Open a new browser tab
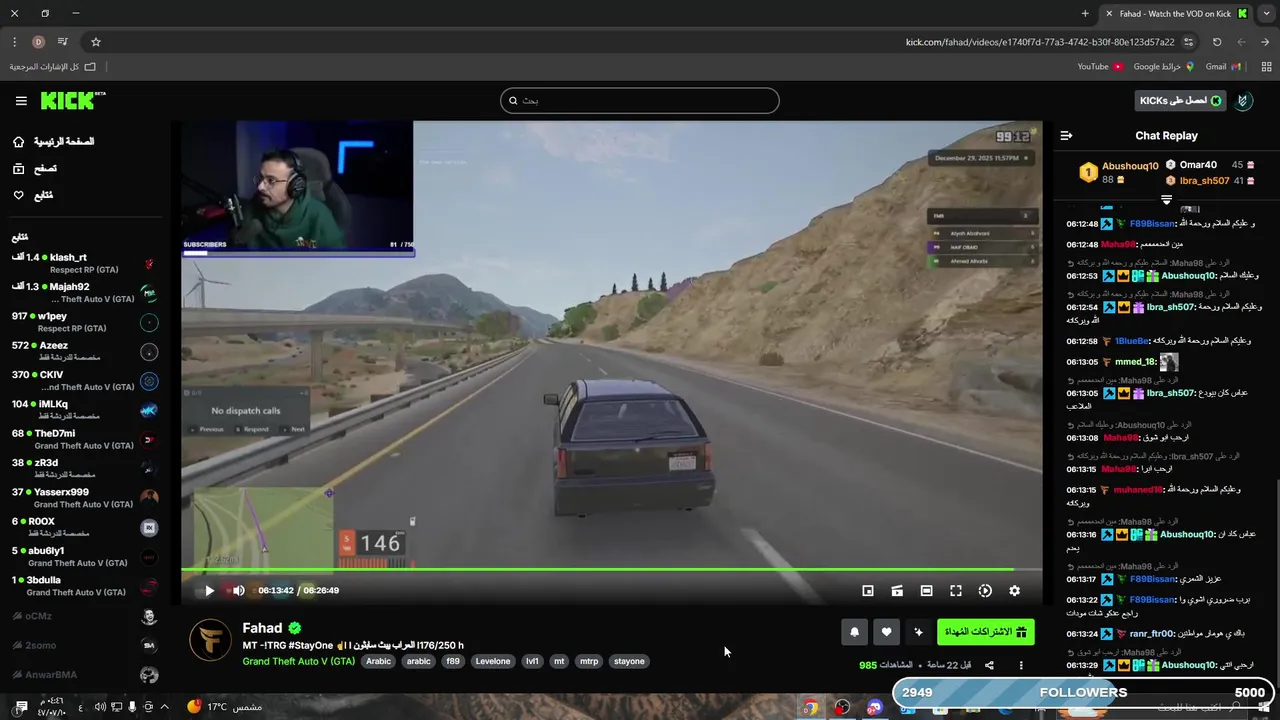The image size is (1280, 720). (x=1085, y=14)
